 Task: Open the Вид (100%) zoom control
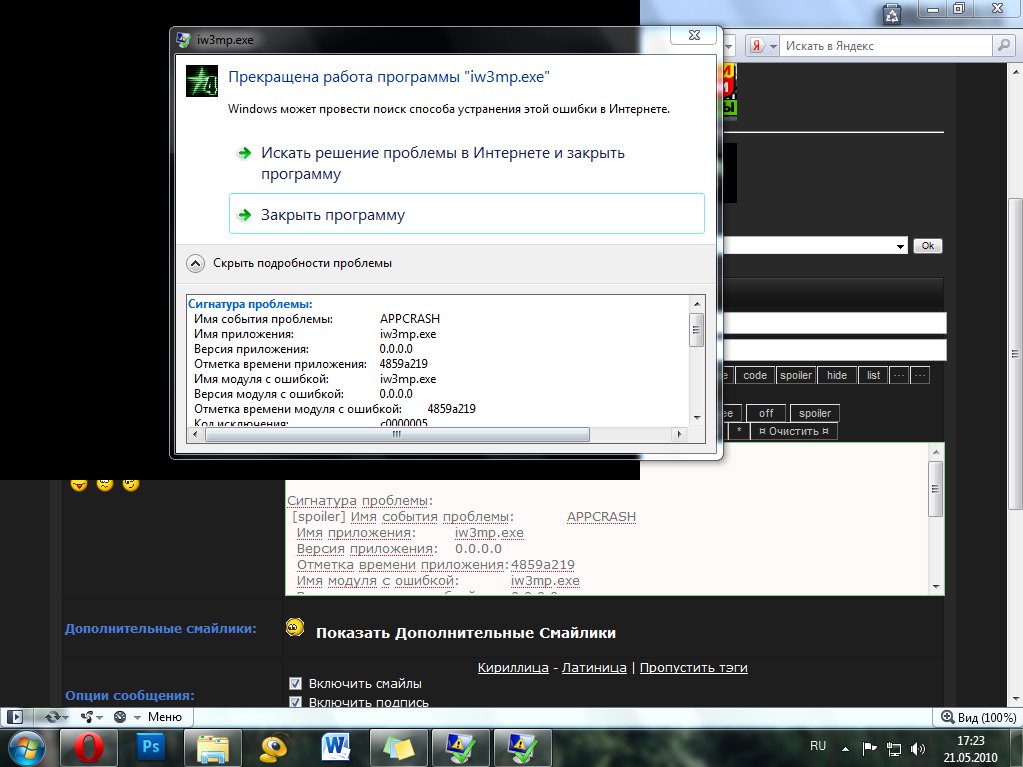coord(979,717)
